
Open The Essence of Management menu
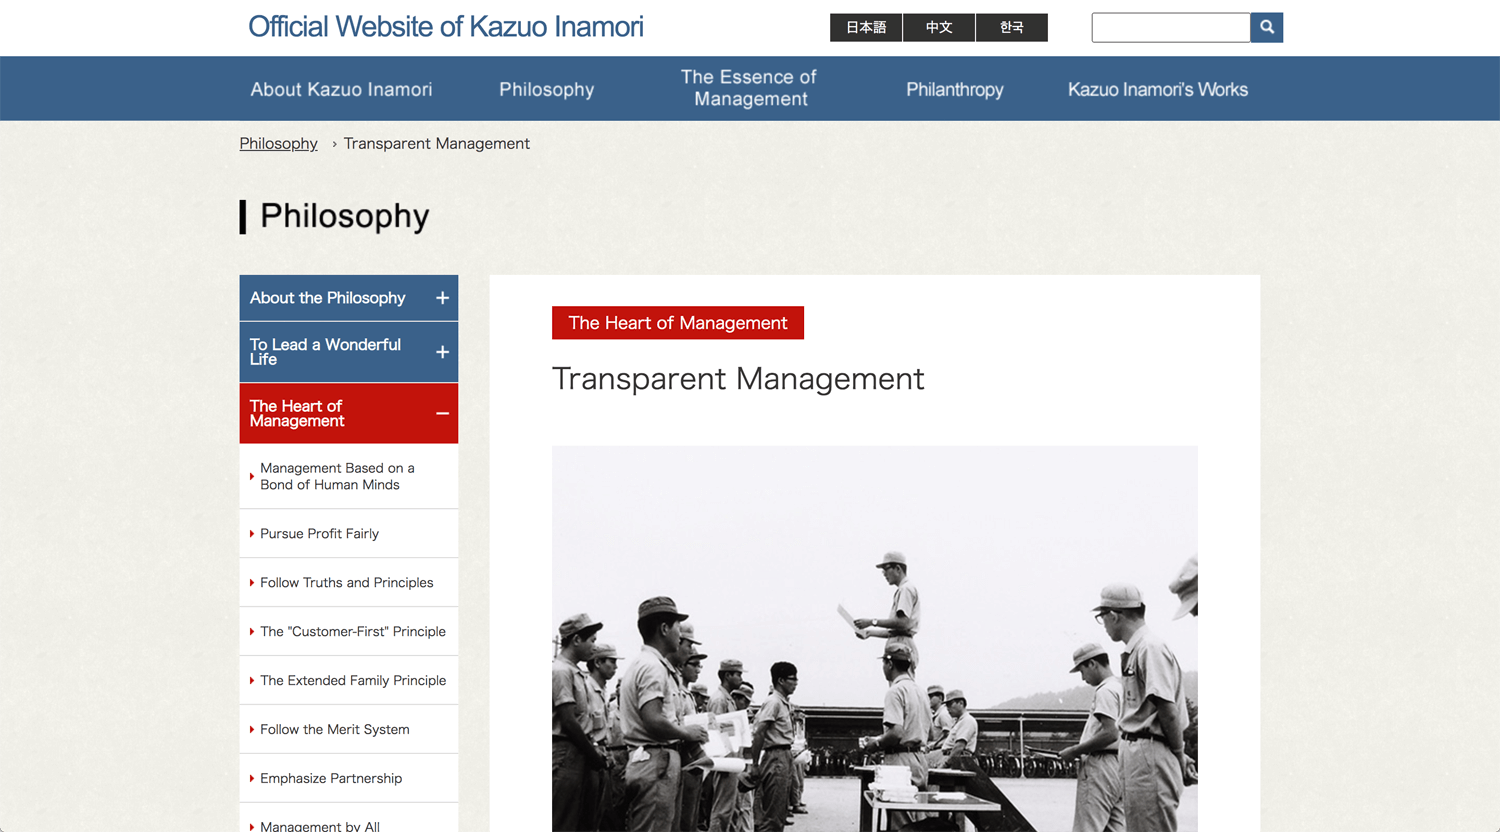point(750,88)
